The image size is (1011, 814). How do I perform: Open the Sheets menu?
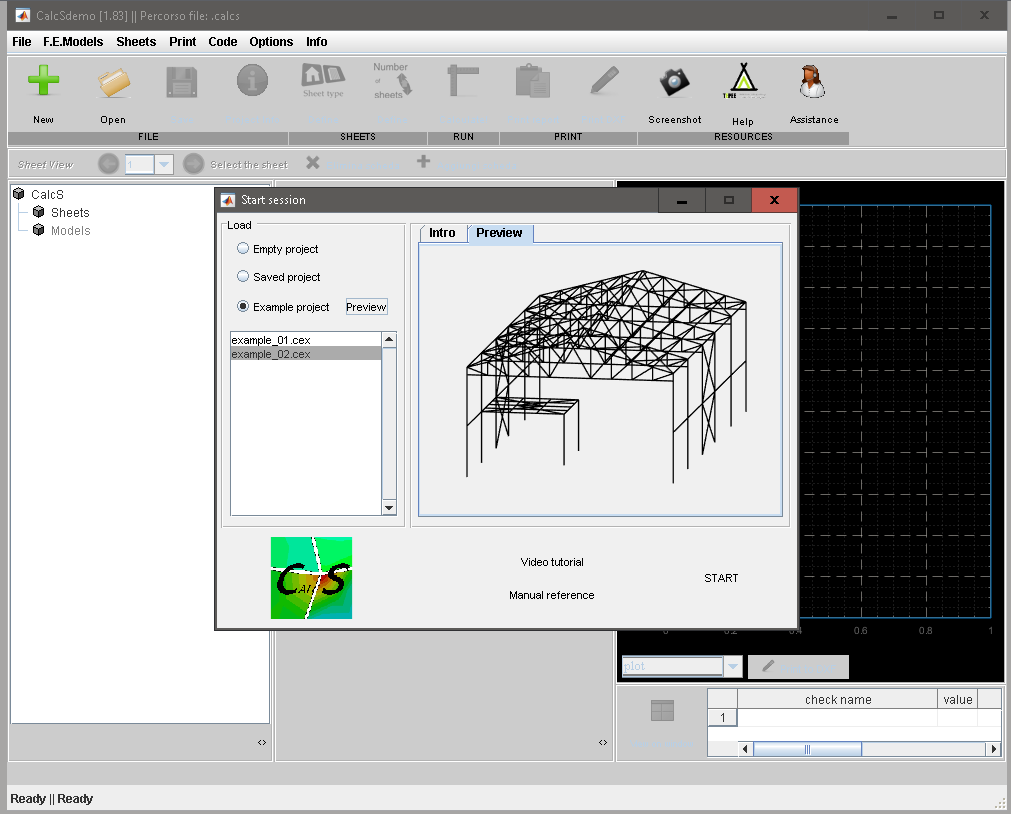(x=136, y=42)
